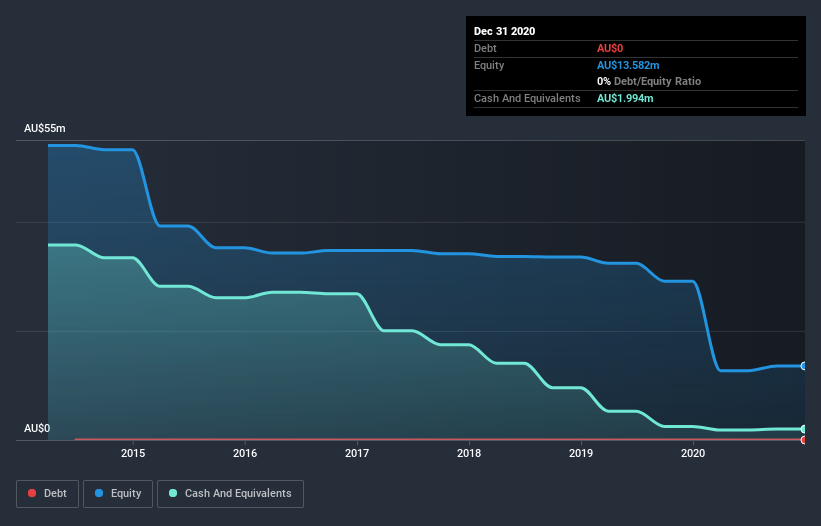Viewport: 821px width, 526px height.
Task: Click the 2020 x-axis label
Action: pyautogui.click(x=693, y=453)
